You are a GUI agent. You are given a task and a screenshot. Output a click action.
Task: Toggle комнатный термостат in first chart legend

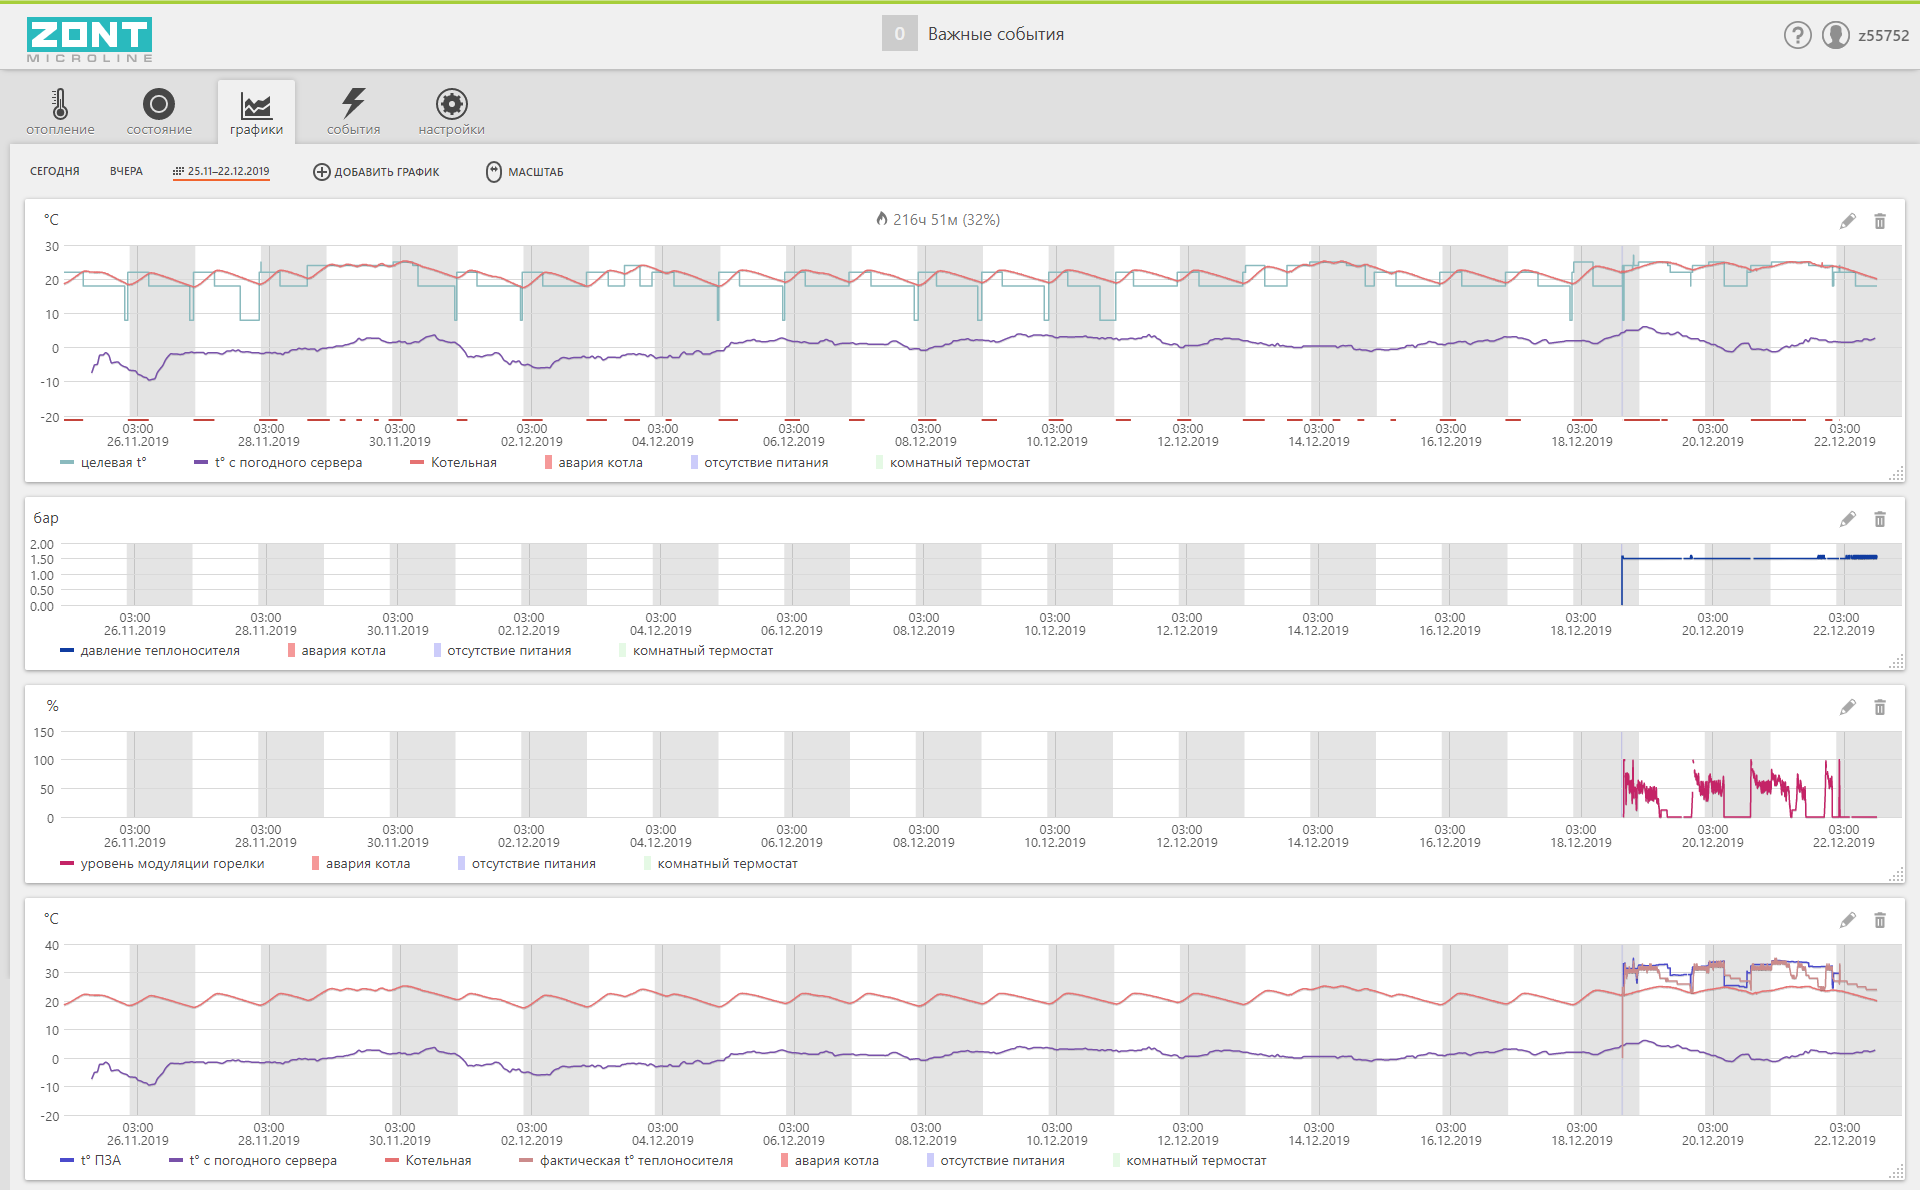953,463
